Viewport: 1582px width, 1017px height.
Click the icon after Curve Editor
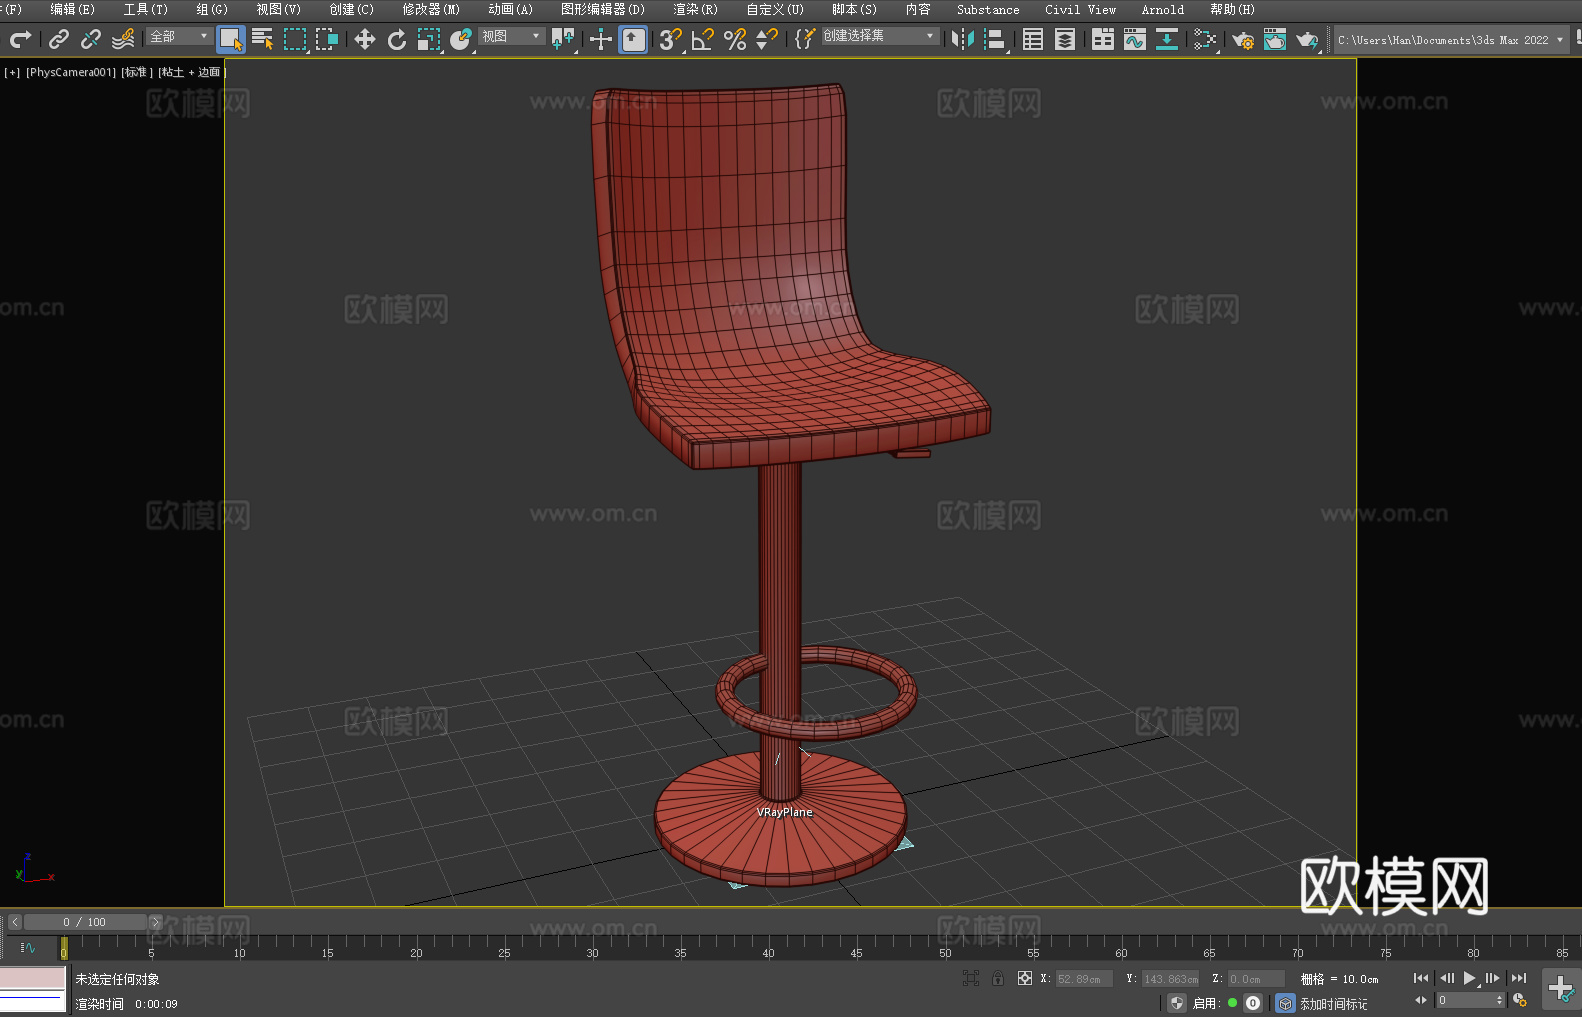[x=1167, y=39]
